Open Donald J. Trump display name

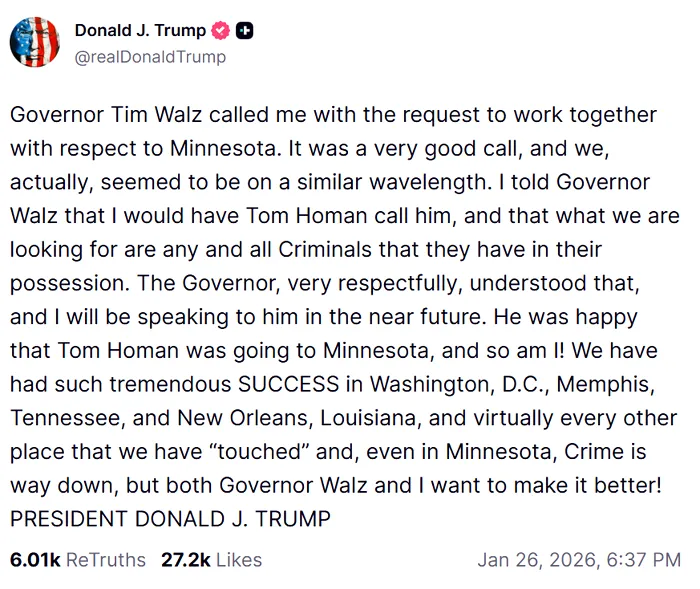(140, 31)
